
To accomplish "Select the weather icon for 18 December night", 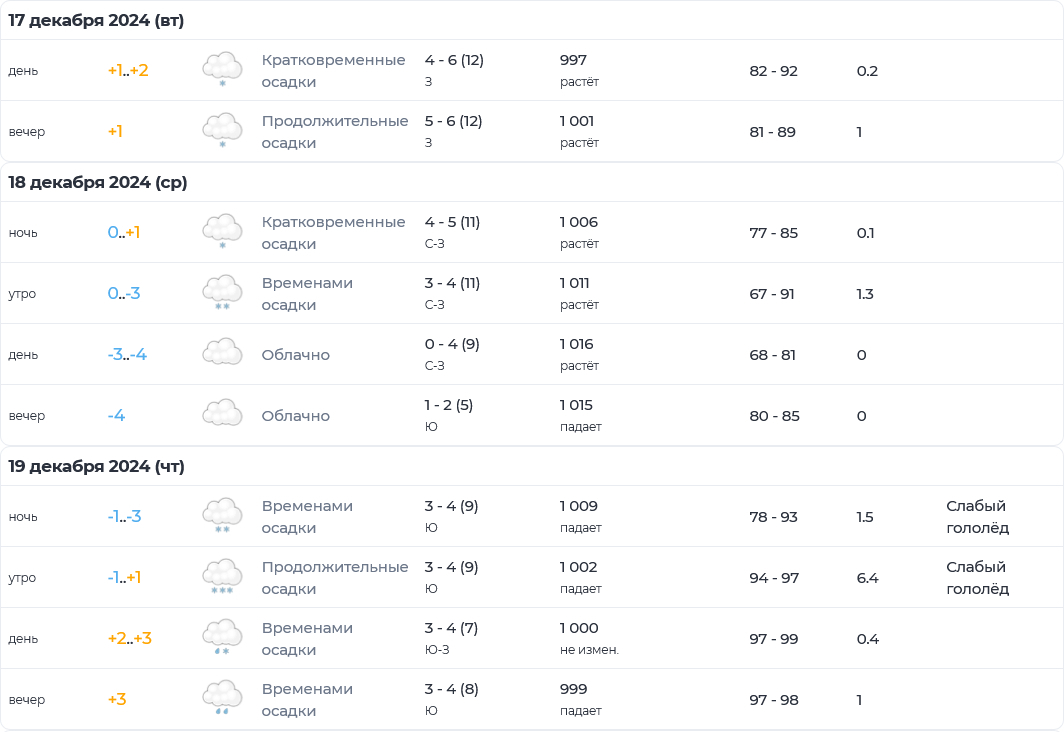I will pyautogui.click(x=222, y=232).
